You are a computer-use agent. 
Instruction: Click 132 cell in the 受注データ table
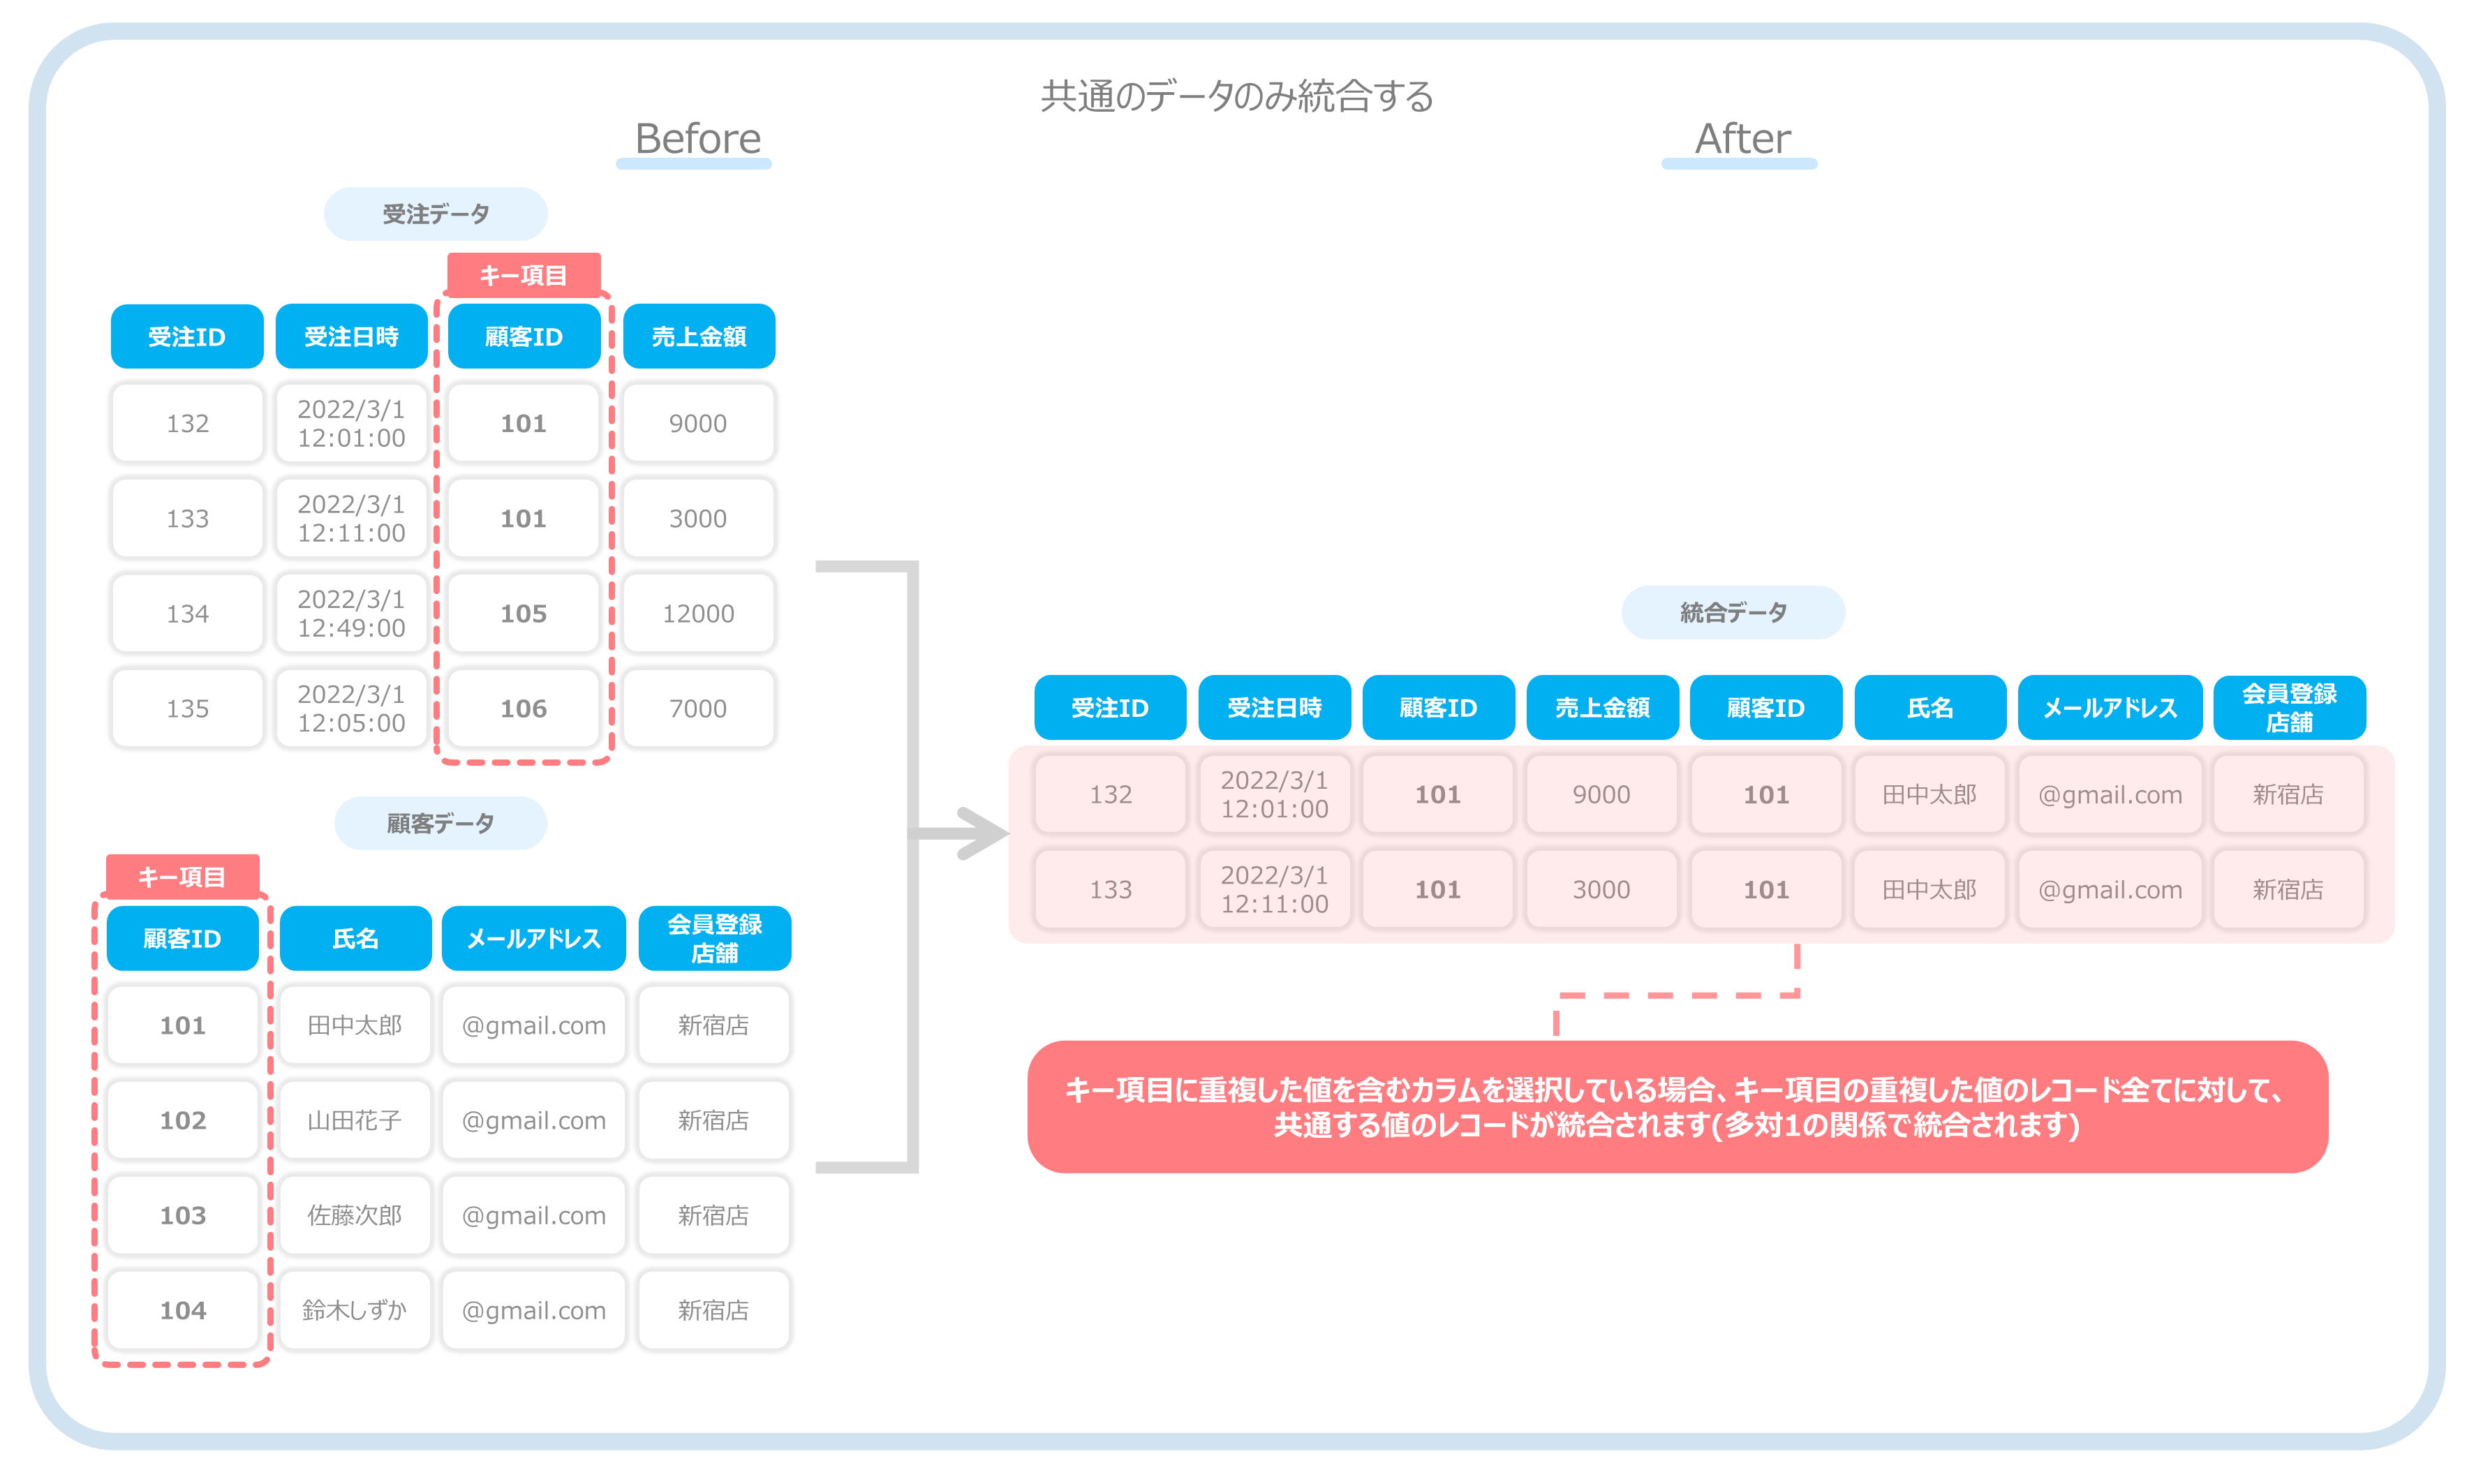point(187,423)
